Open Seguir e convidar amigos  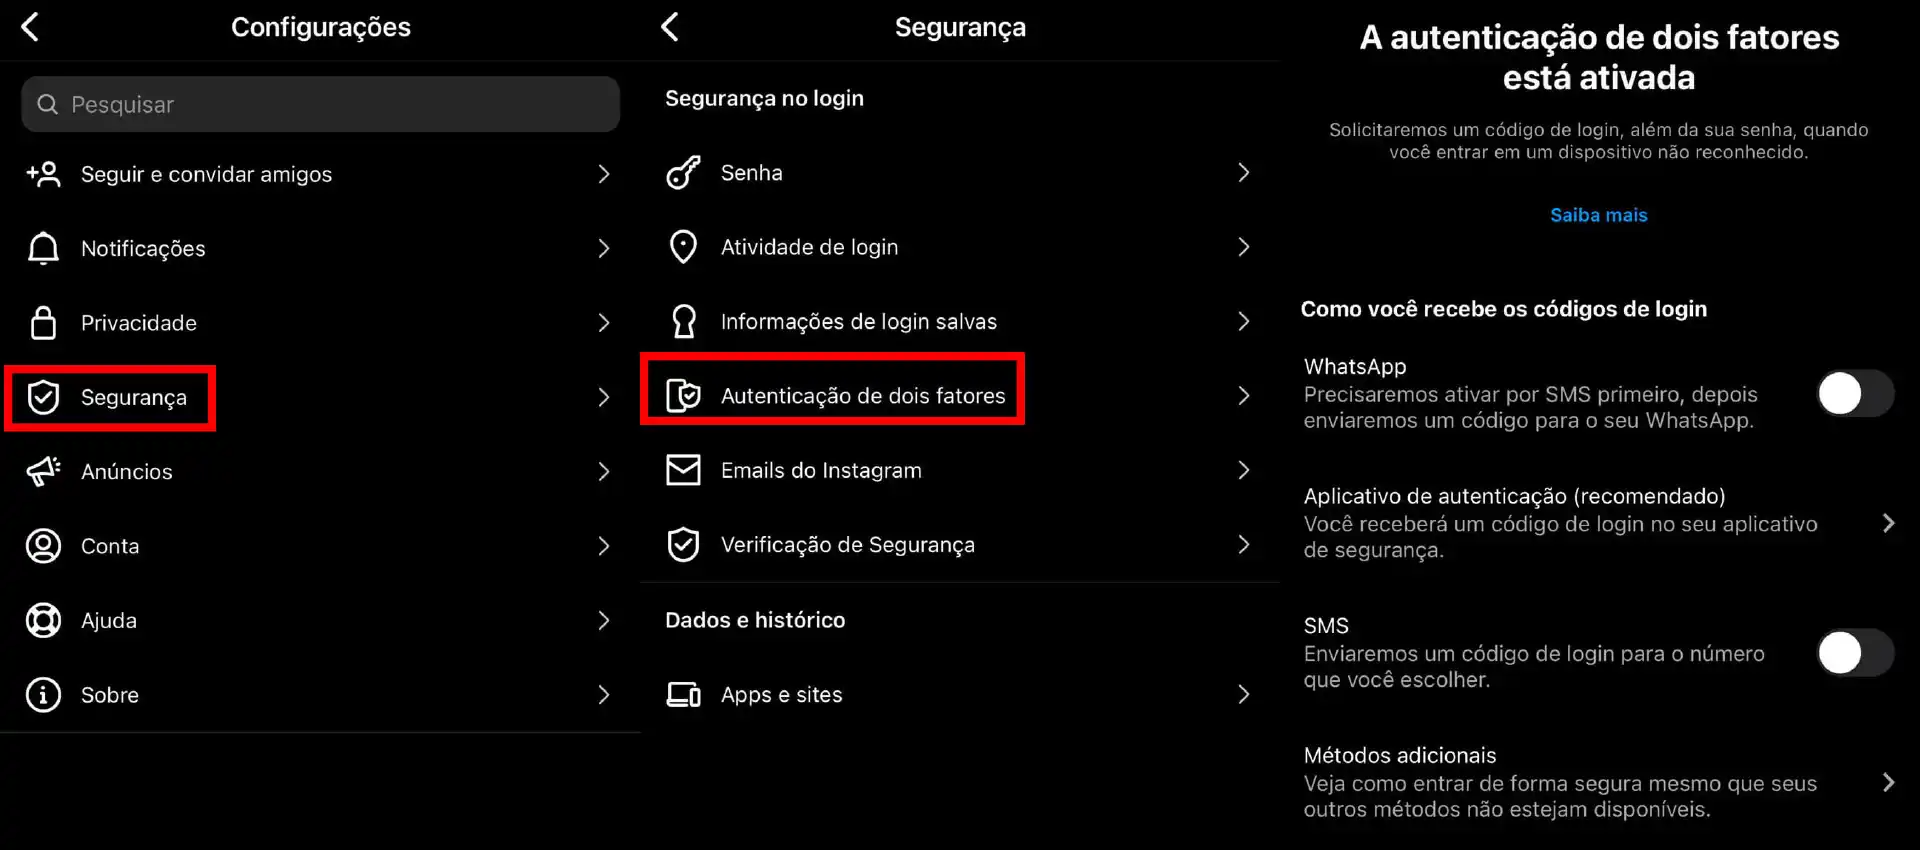(320, 174)
